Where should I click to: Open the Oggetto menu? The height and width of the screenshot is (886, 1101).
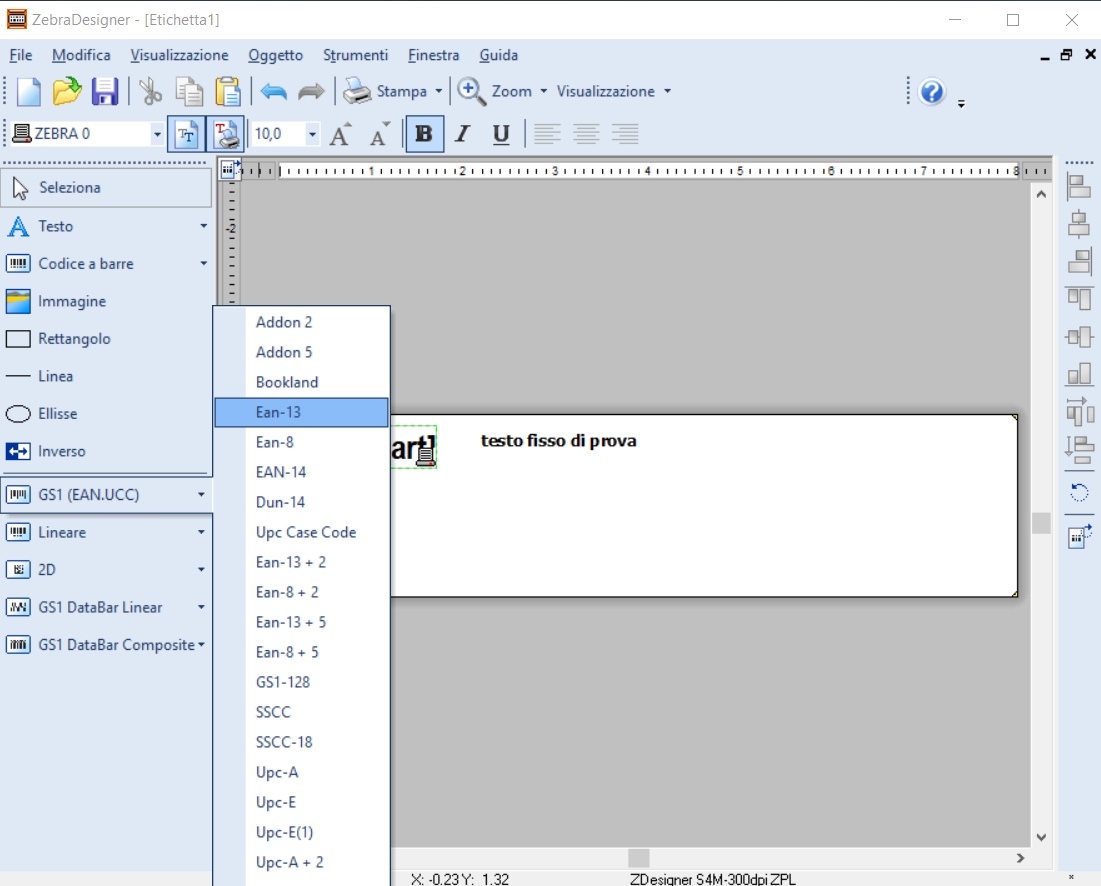[x=275, y=55]
